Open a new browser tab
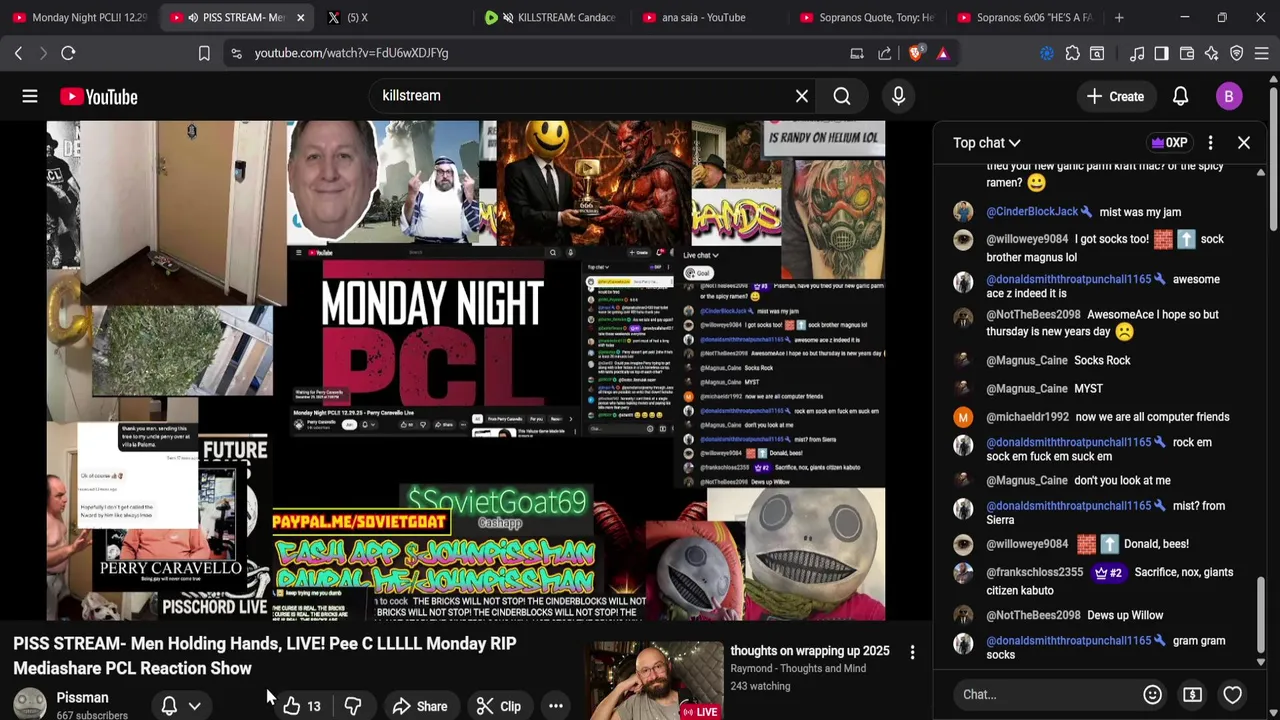Image resolution: width=1280 pixels, height=720 pixels. click(1119, 17)
